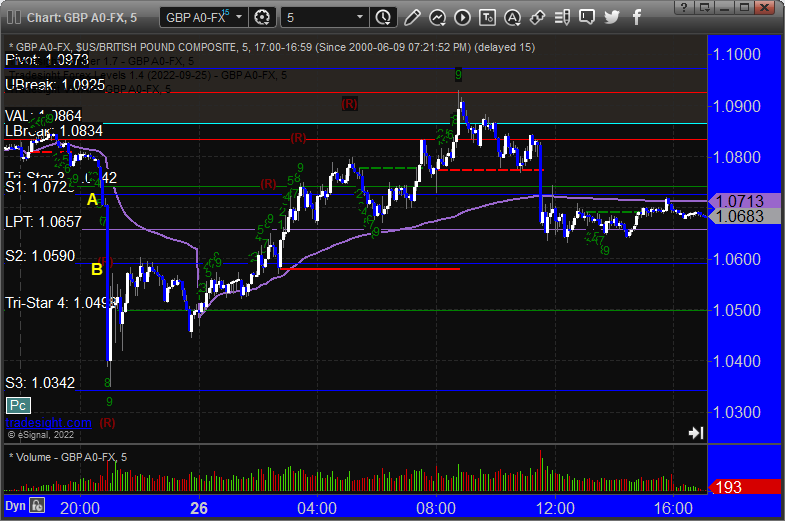Image resolution: width=785 pixels, height=521 pixels.
Task: Click the Chart: GBP A0-FX, 5 window title
Action: pyautogui.click(x=82, y=18)
